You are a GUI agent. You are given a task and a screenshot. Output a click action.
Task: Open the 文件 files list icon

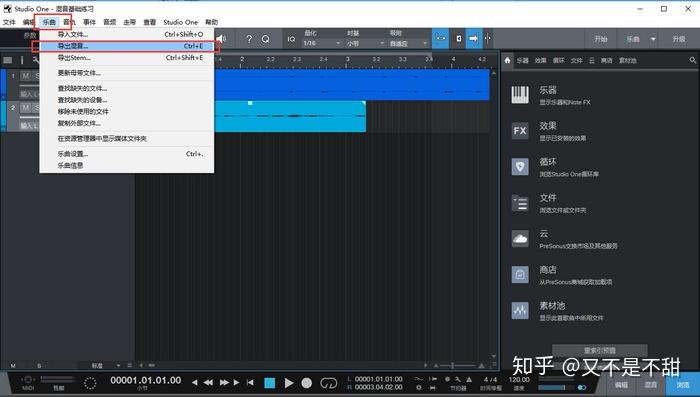[520, 203]
